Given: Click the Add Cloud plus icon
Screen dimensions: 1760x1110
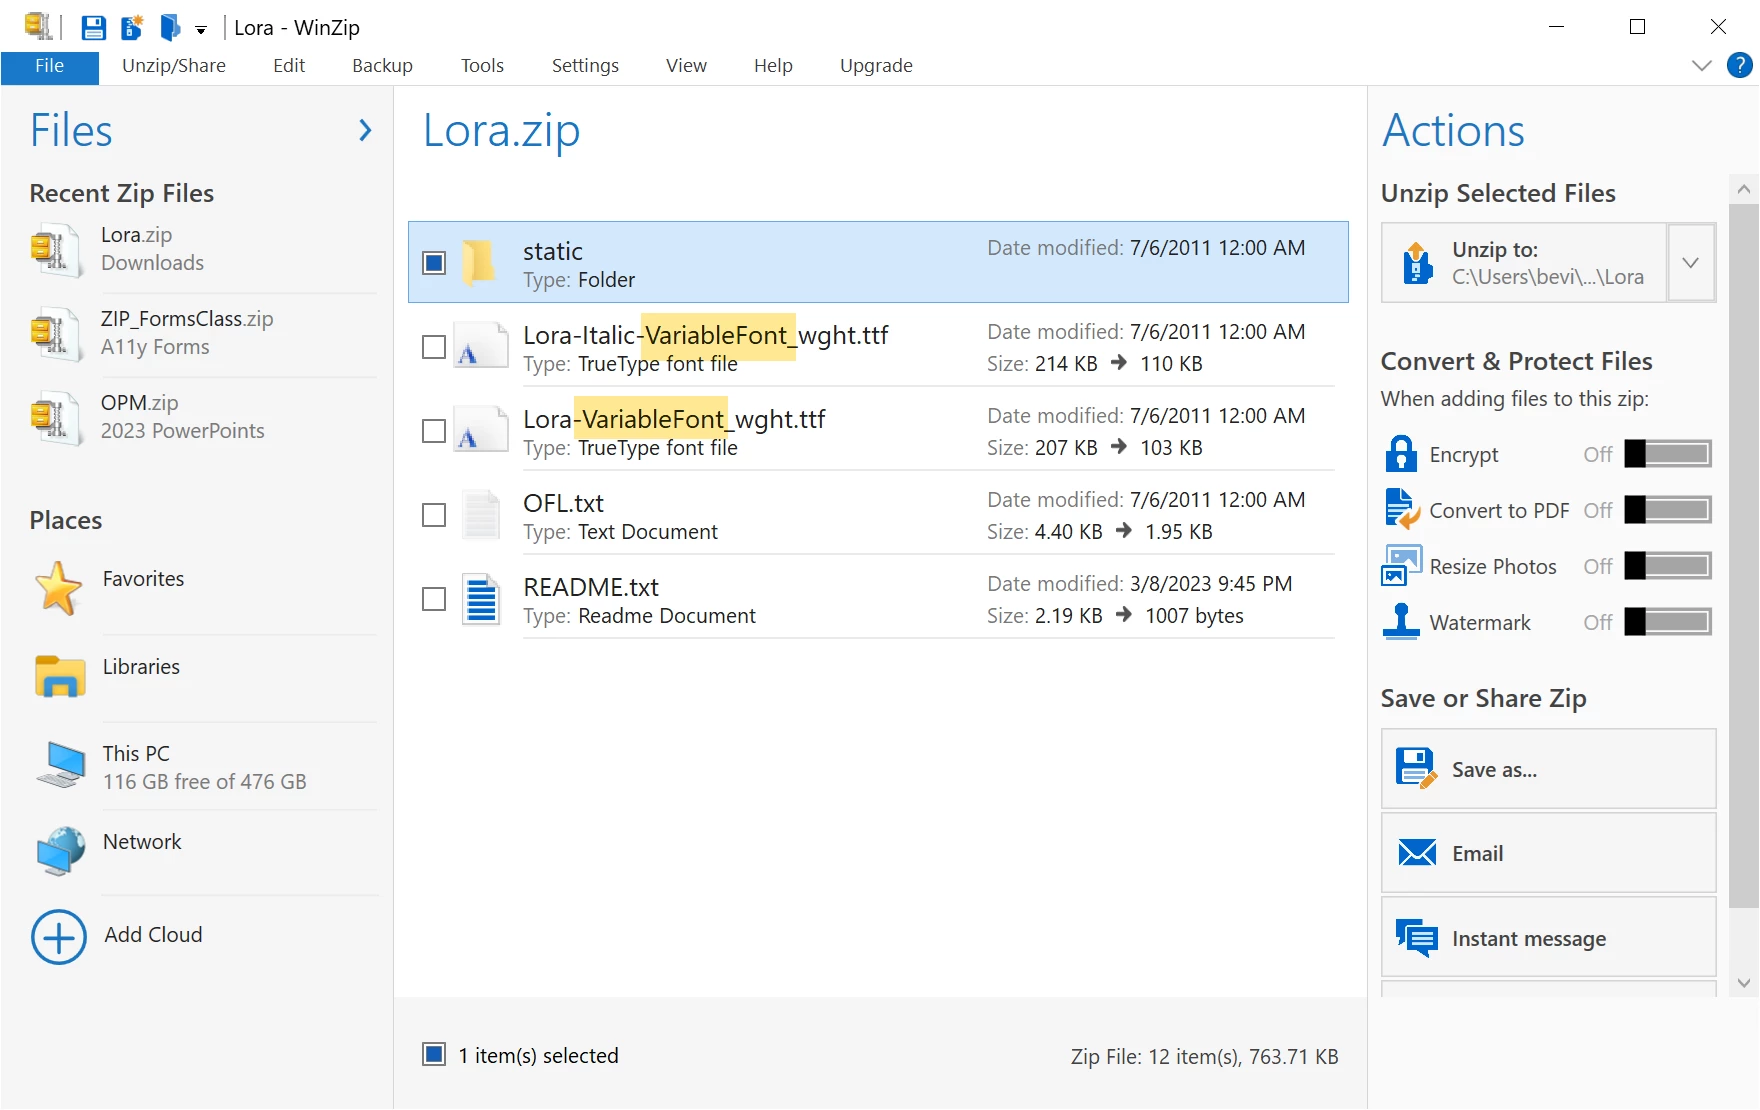Looking at the screenshot, I should 59,937.
